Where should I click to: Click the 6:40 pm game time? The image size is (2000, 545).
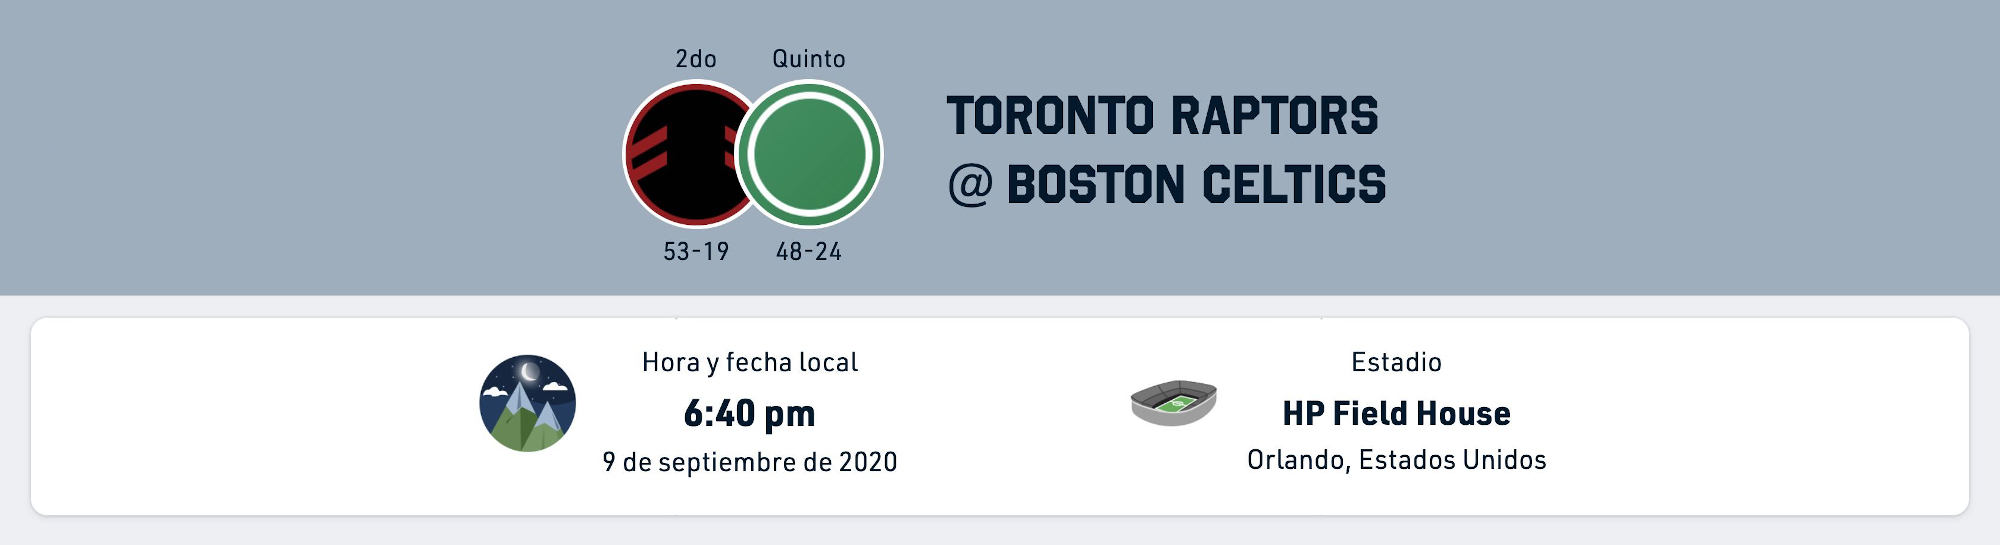point(750,412)
